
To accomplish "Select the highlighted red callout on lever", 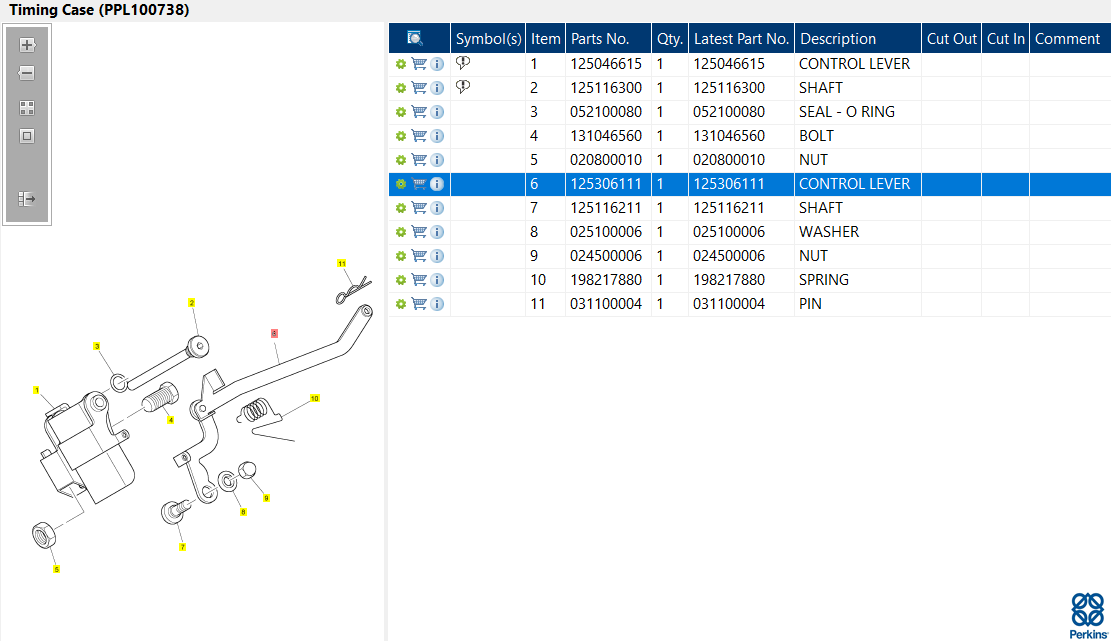I will 274,333.
